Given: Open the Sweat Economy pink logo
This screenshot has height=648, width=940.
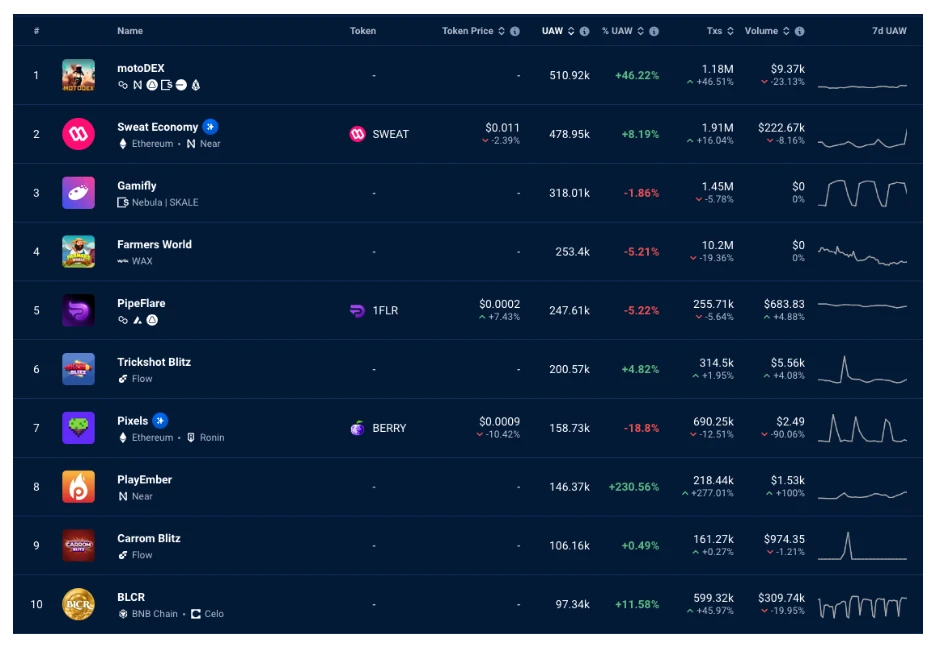Looking at the screenshot, I should [79, 134].
